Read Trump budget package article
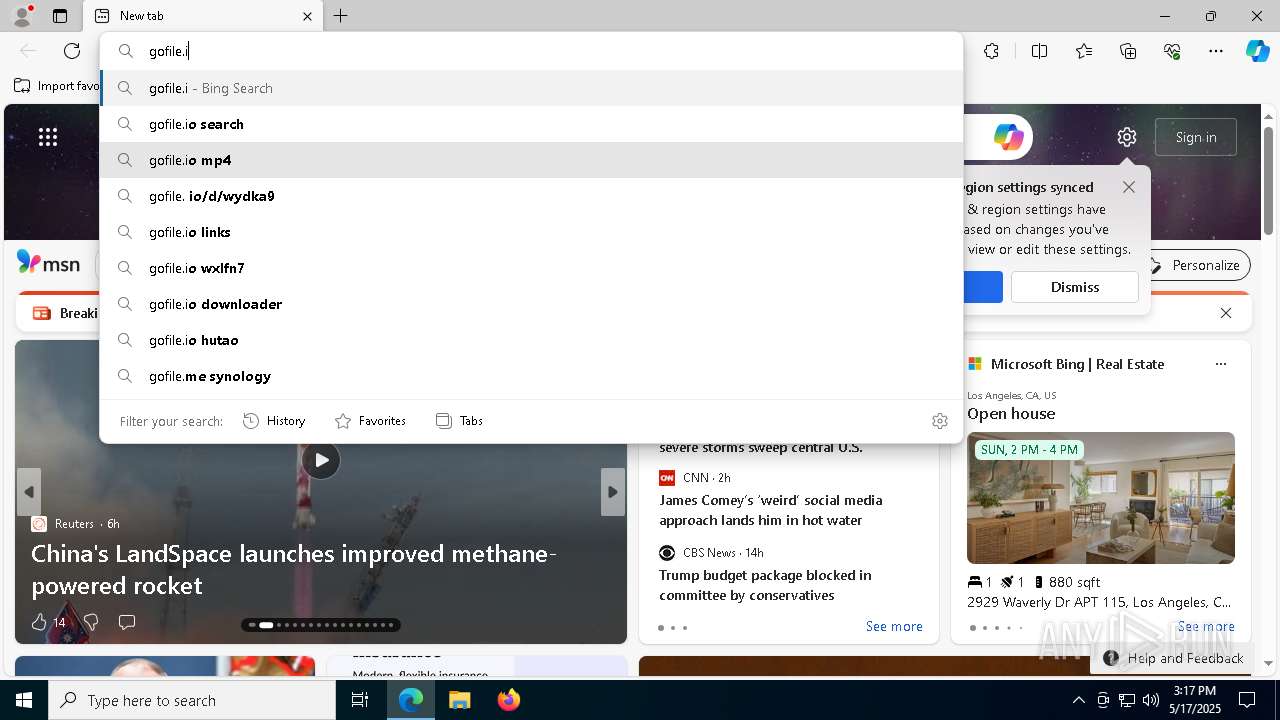 [x=765, y=585]
